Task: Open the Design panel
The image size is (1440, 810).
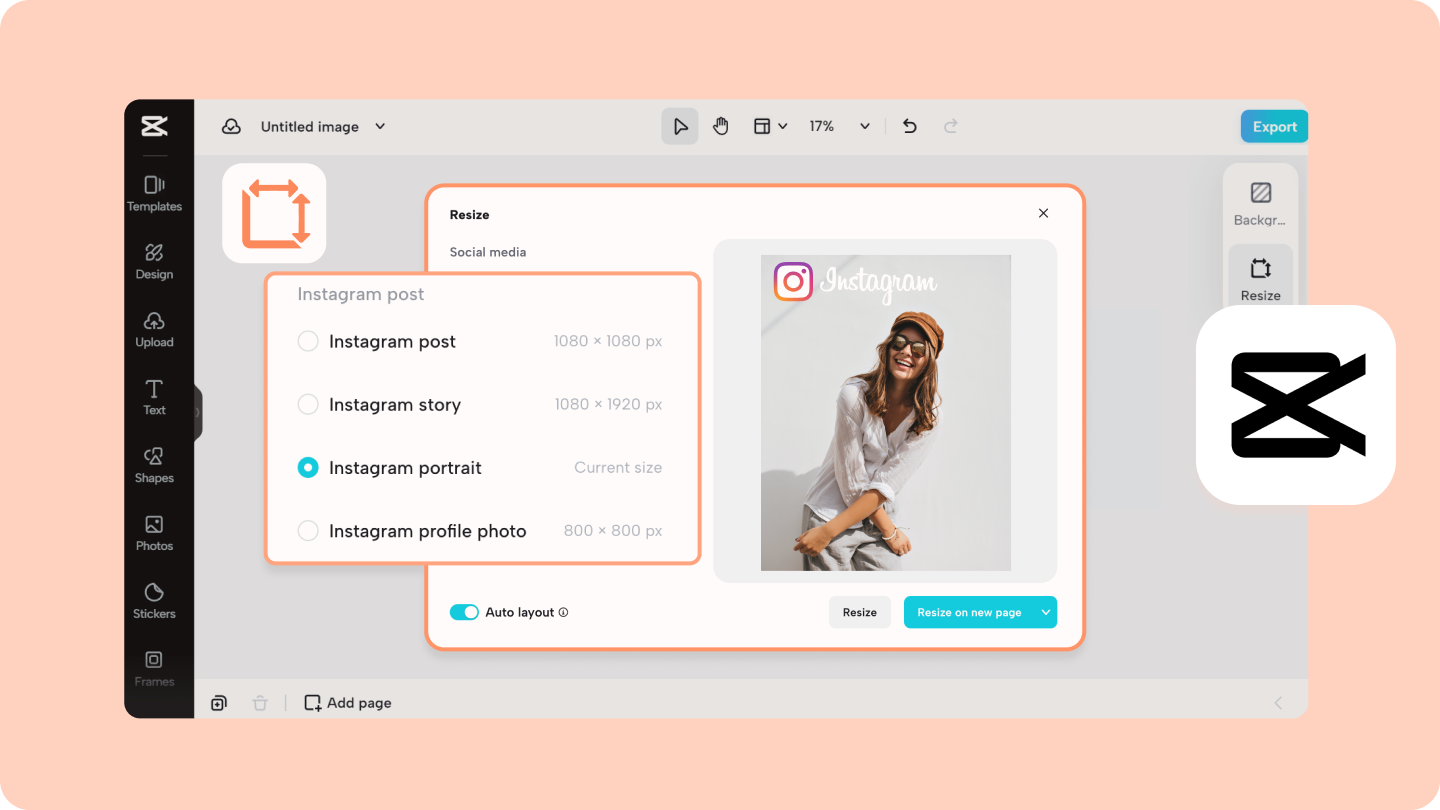Action: coord(155,261)
